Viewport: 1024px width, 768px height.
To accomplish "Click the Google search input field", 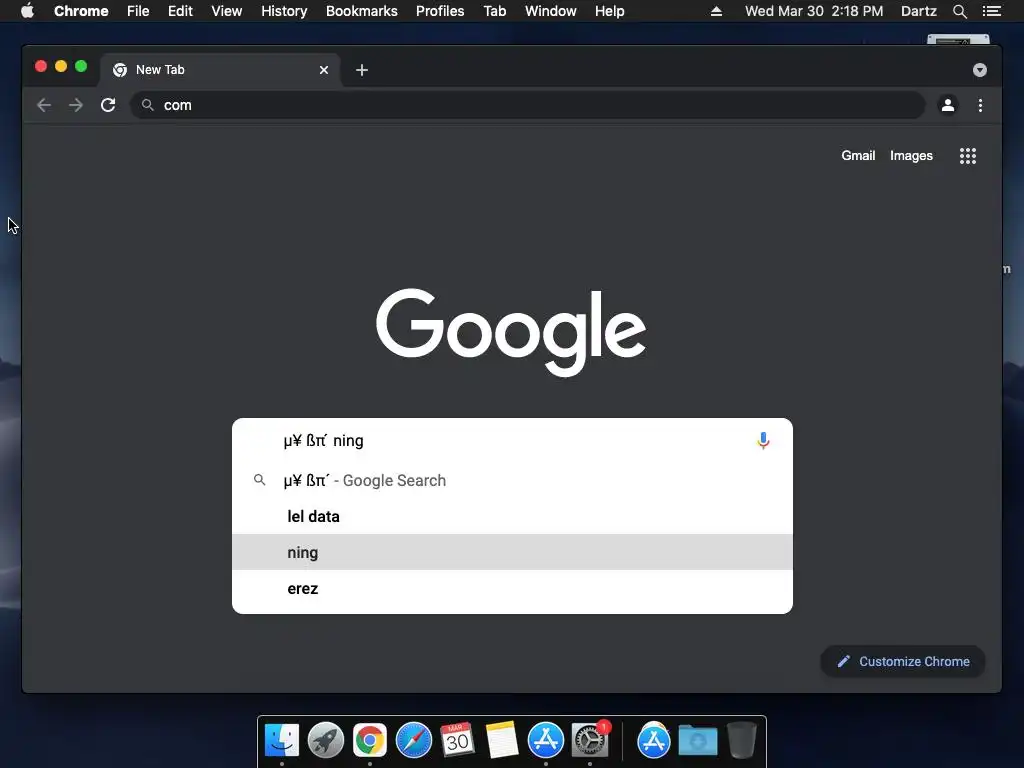I will coord(513,441).
